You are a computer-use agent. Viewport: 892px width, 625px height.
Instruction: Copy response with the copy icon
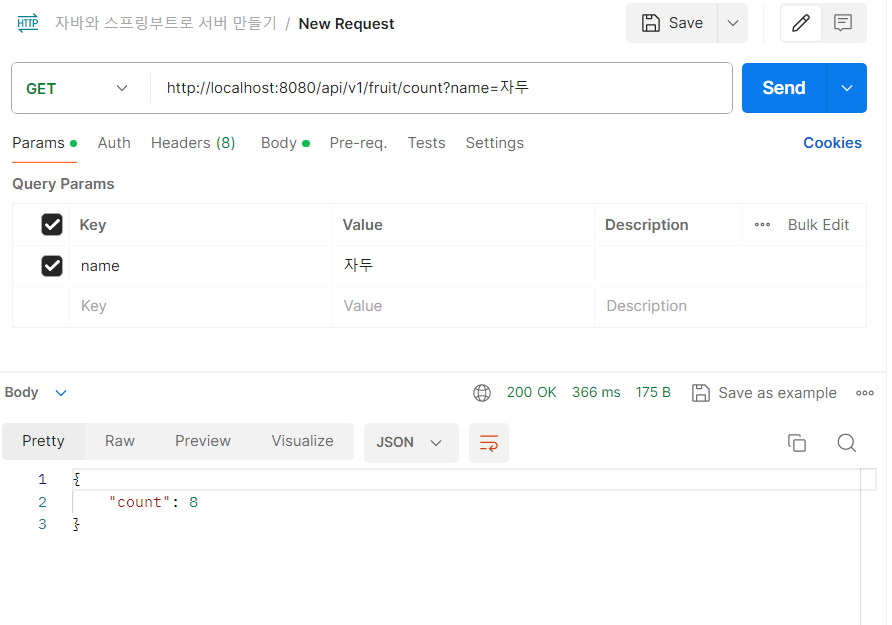tap(797, 443)
